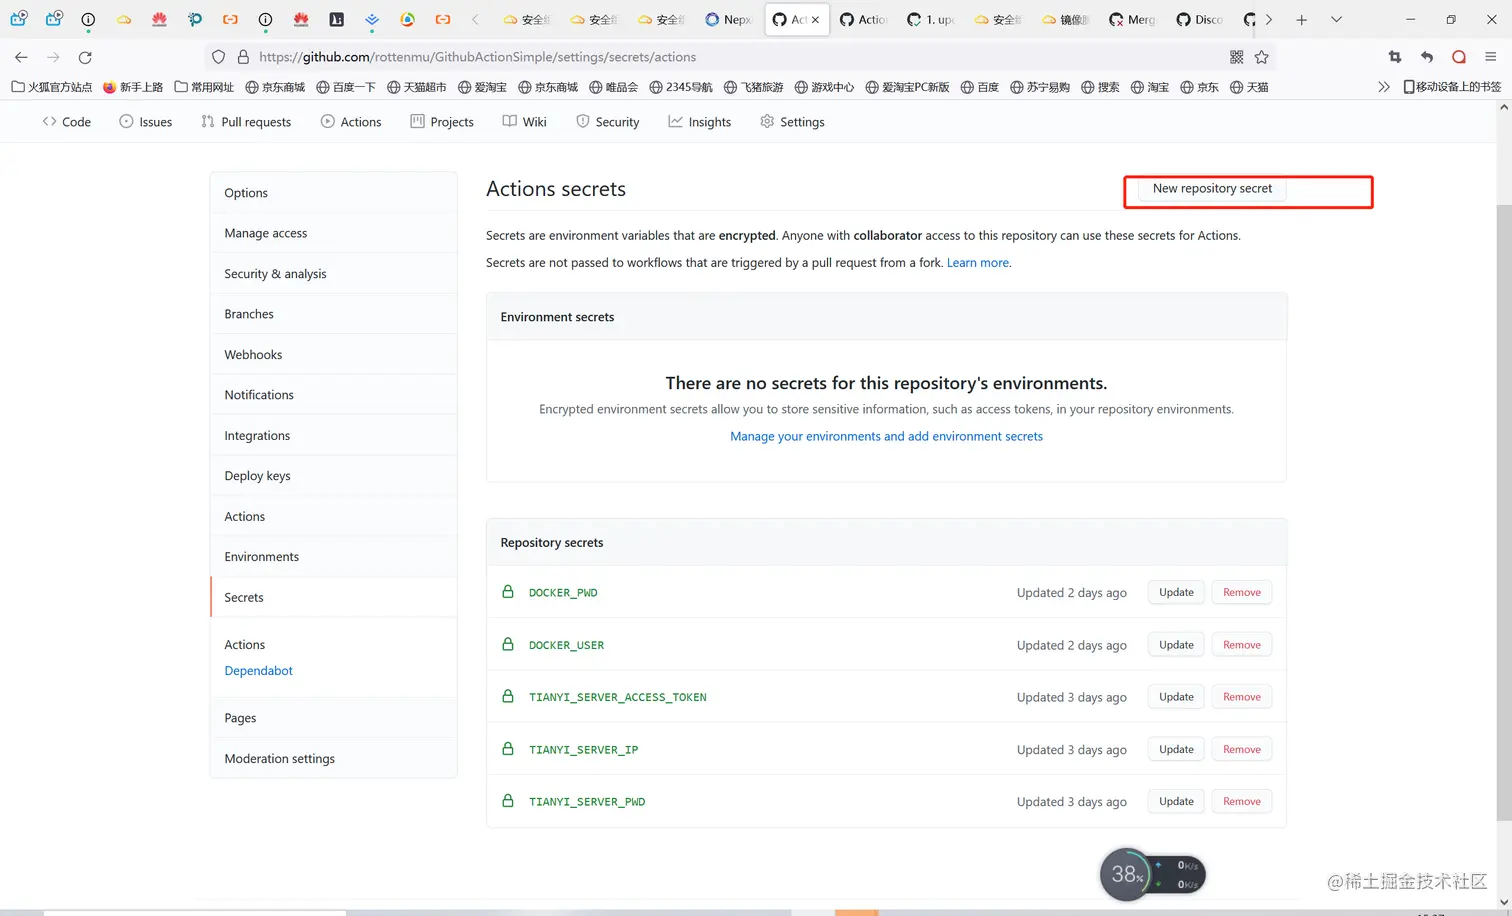
Task: Click the red circle extension icon
Action: coord(1459,57)
